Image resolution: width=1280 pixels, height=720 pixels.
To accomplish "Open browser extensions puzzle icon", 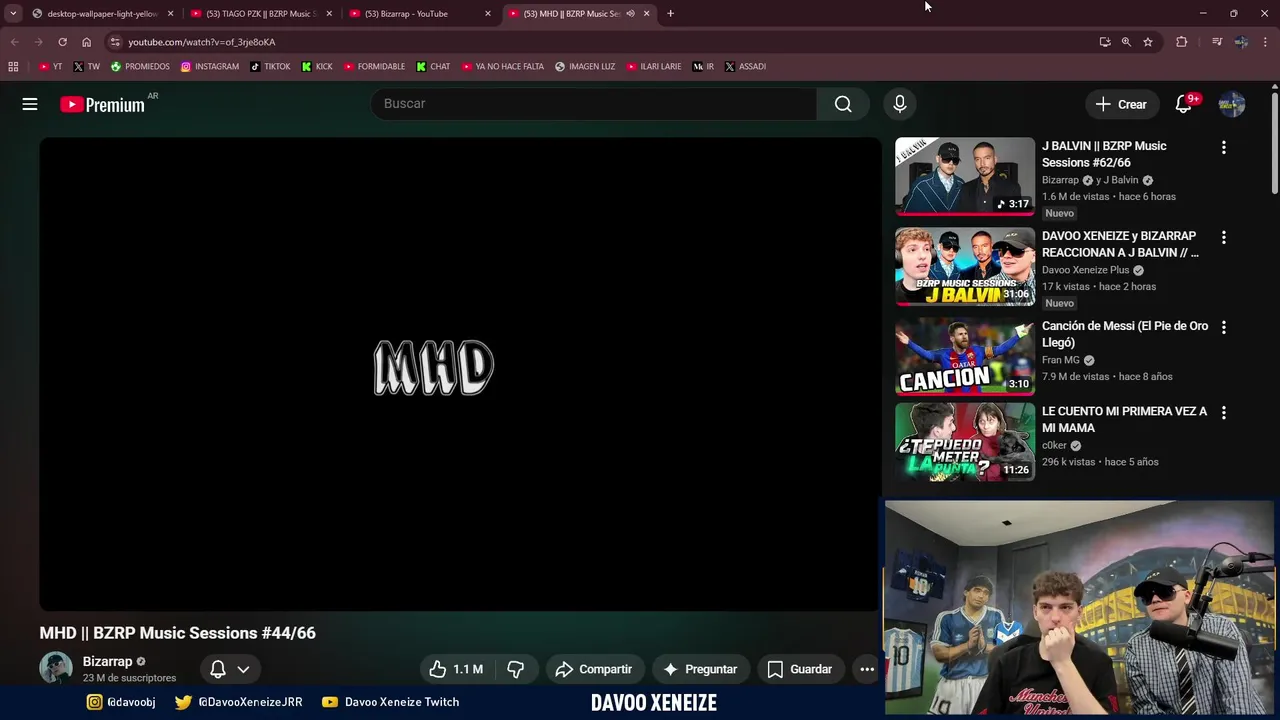I will pos(1181,42).
